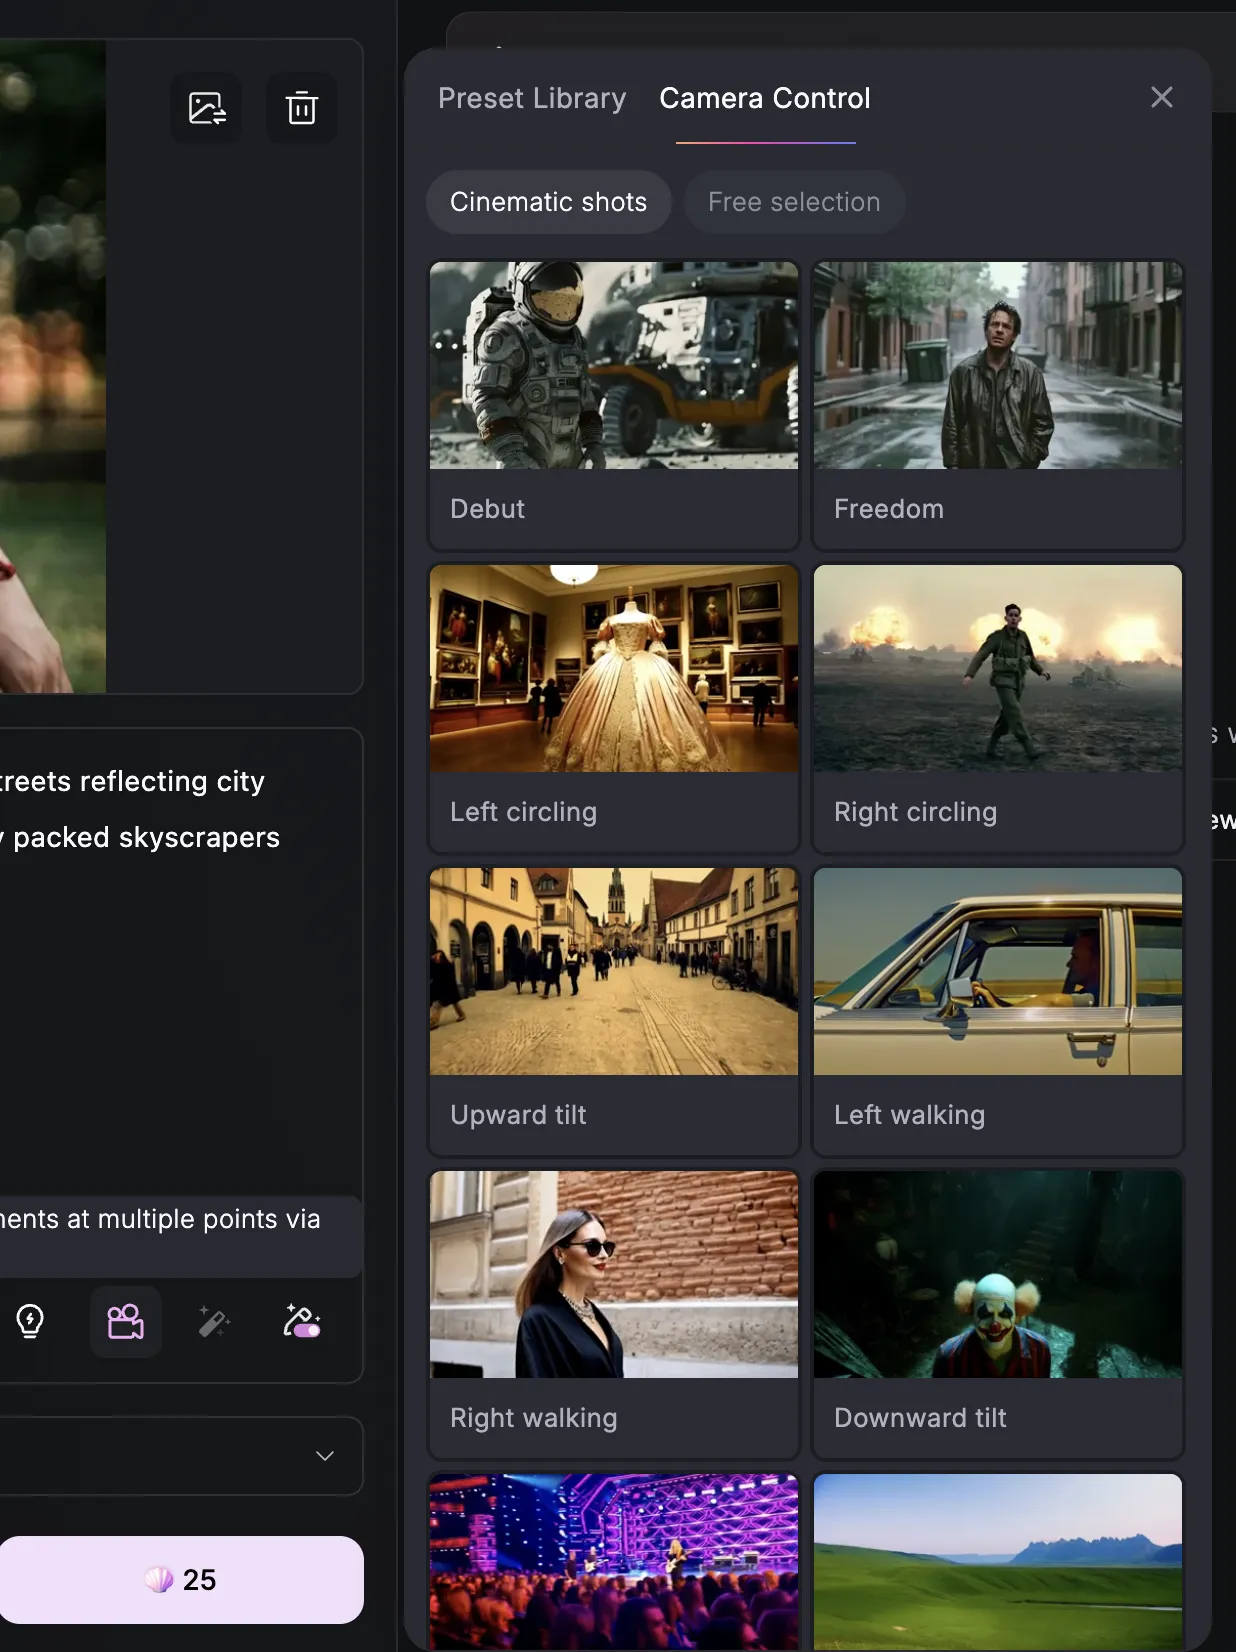The width and height of the screenshot is (1236, 1652).
Task: Choose the Debut astronaut camera shot
Action: [x=614, y=404]
